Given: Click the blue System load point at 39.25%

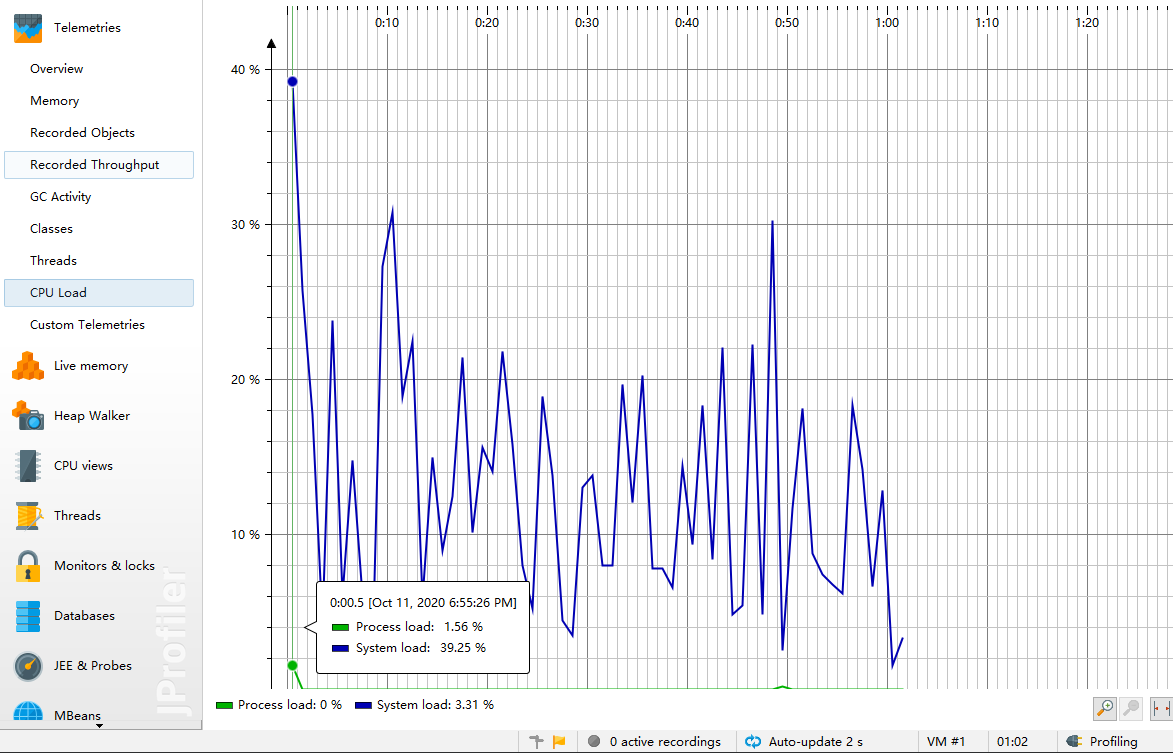Looking at the screenshot, I should pos(292,81).
